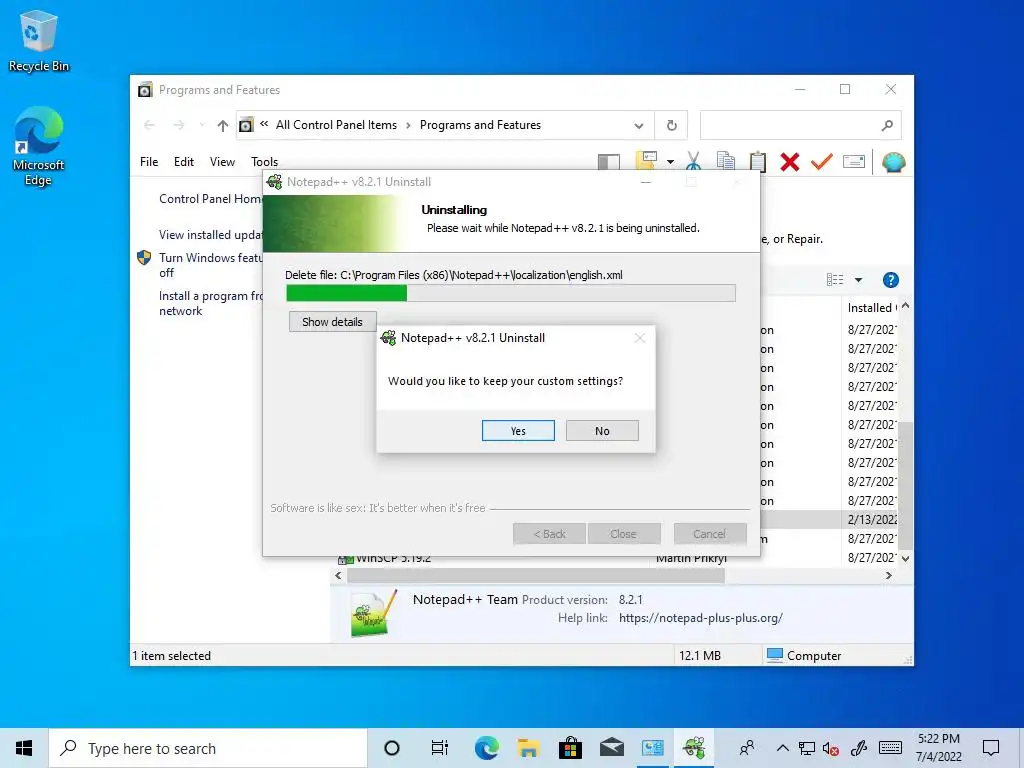This screenshot has width=1024, height=768.
Task: Open the File menu in Programs and Features
Action: tap(149, 161)
